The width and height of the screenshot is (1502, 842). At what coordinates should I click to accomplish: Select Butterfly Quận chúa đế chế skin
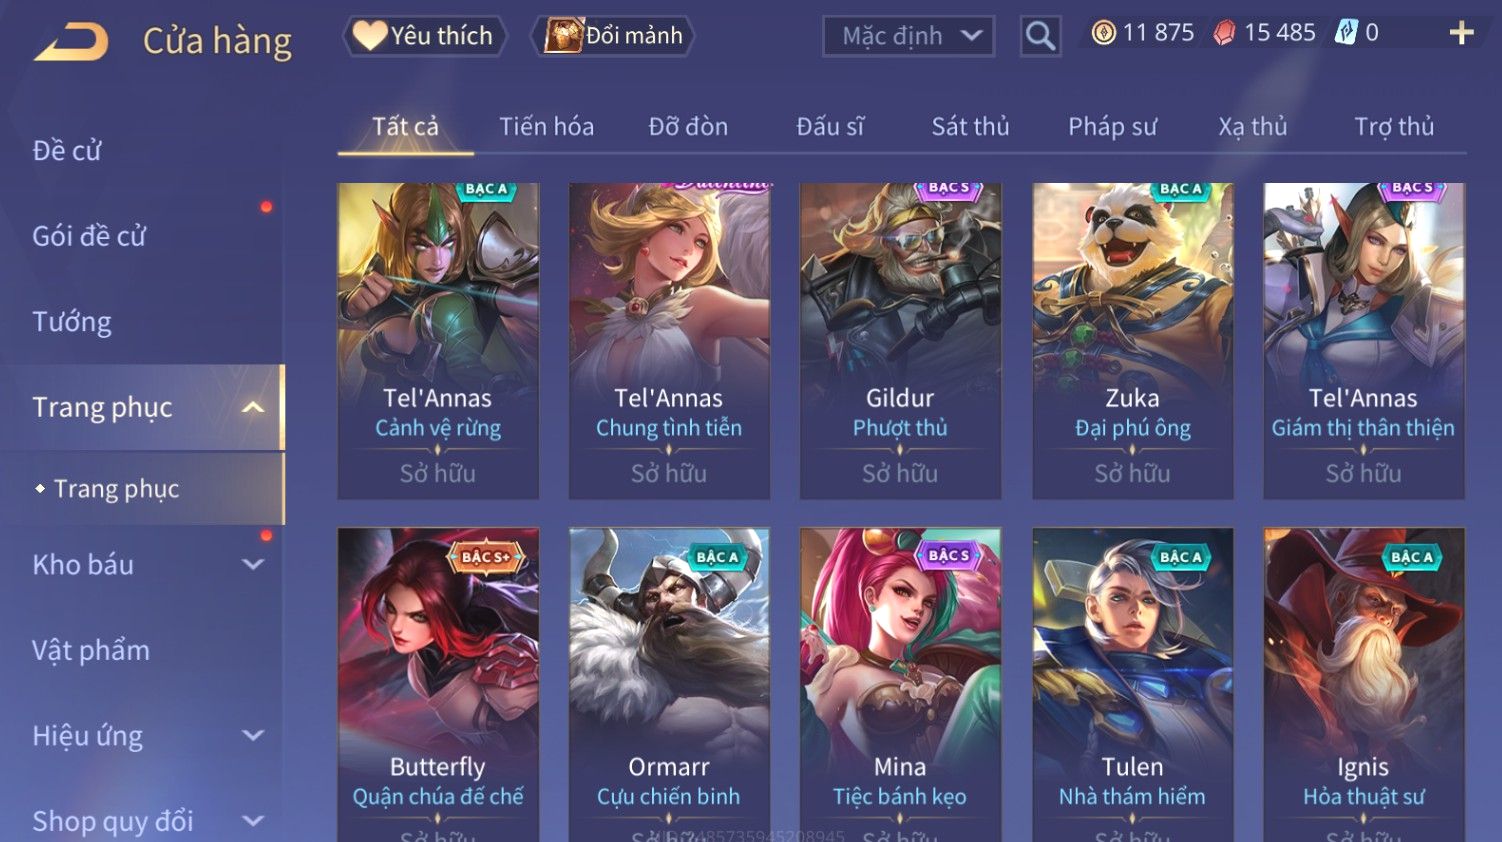(438, 684)
